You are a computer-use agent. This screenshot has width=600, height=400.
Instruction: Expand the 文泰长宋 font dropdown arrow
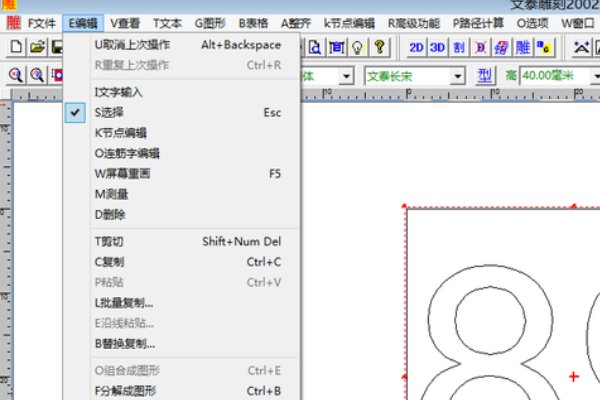tap(458, 76)
